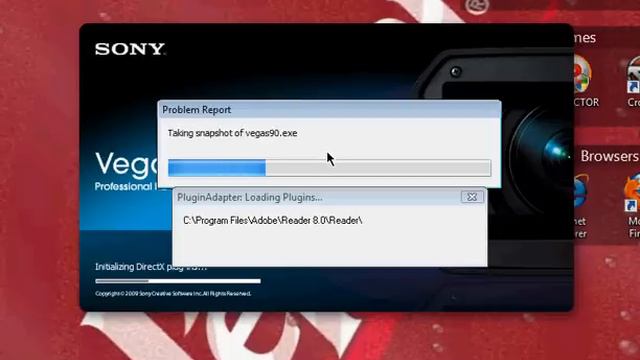
Task: Click the Vegas Professional product title
Action: tap(127, 164)
